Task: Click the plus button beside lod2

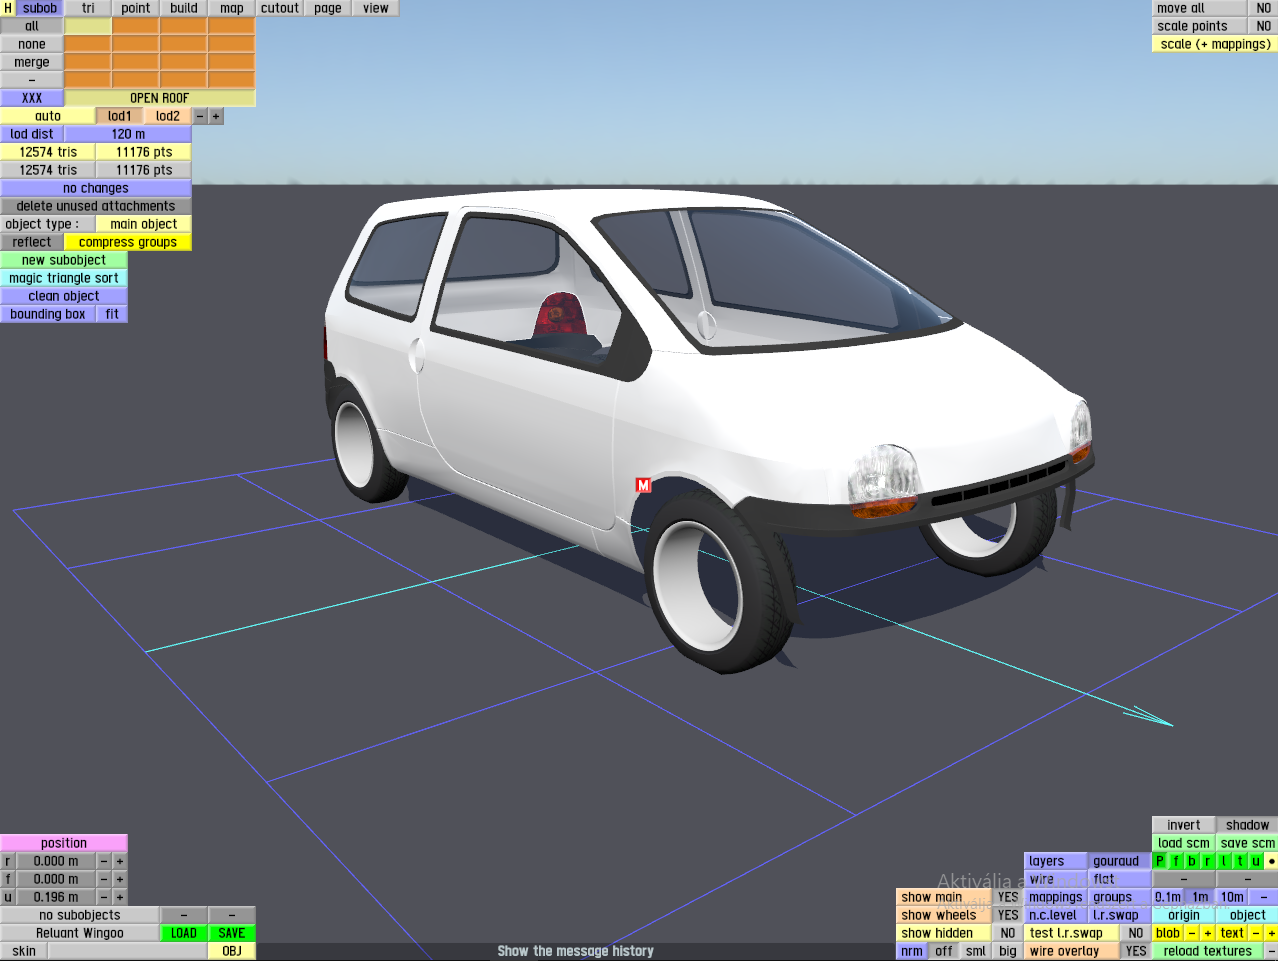Action: pos(216,116)
